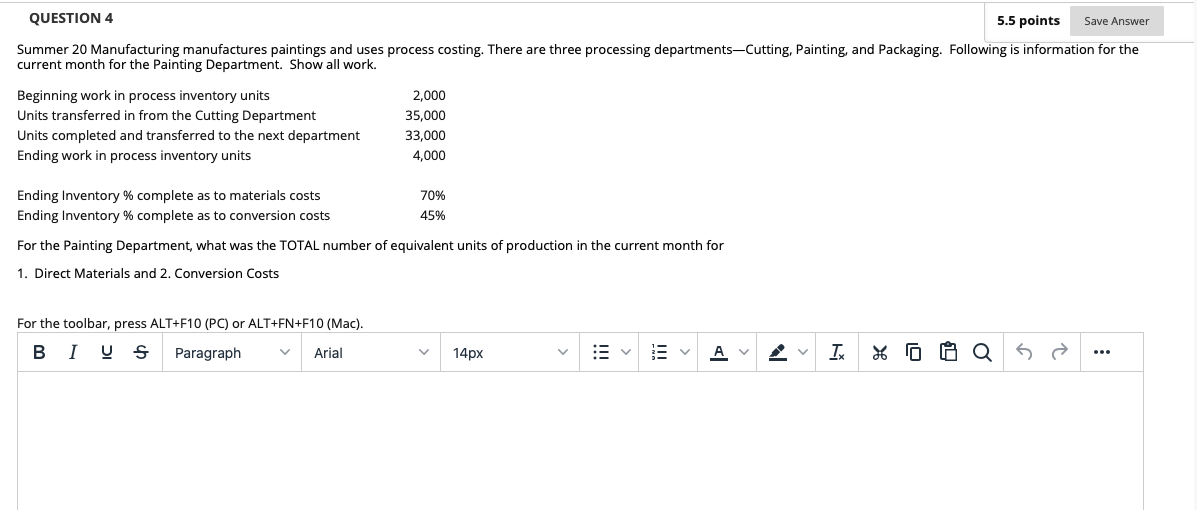1197x510 pixels.
Task: Open find and replace magnifier icon
Action: point(982,353)
